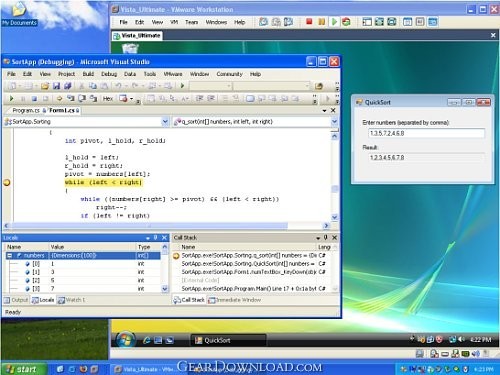Select the [3] row in Locals
This screenshot has width=500, height=375.
click(x=82, y=288)
